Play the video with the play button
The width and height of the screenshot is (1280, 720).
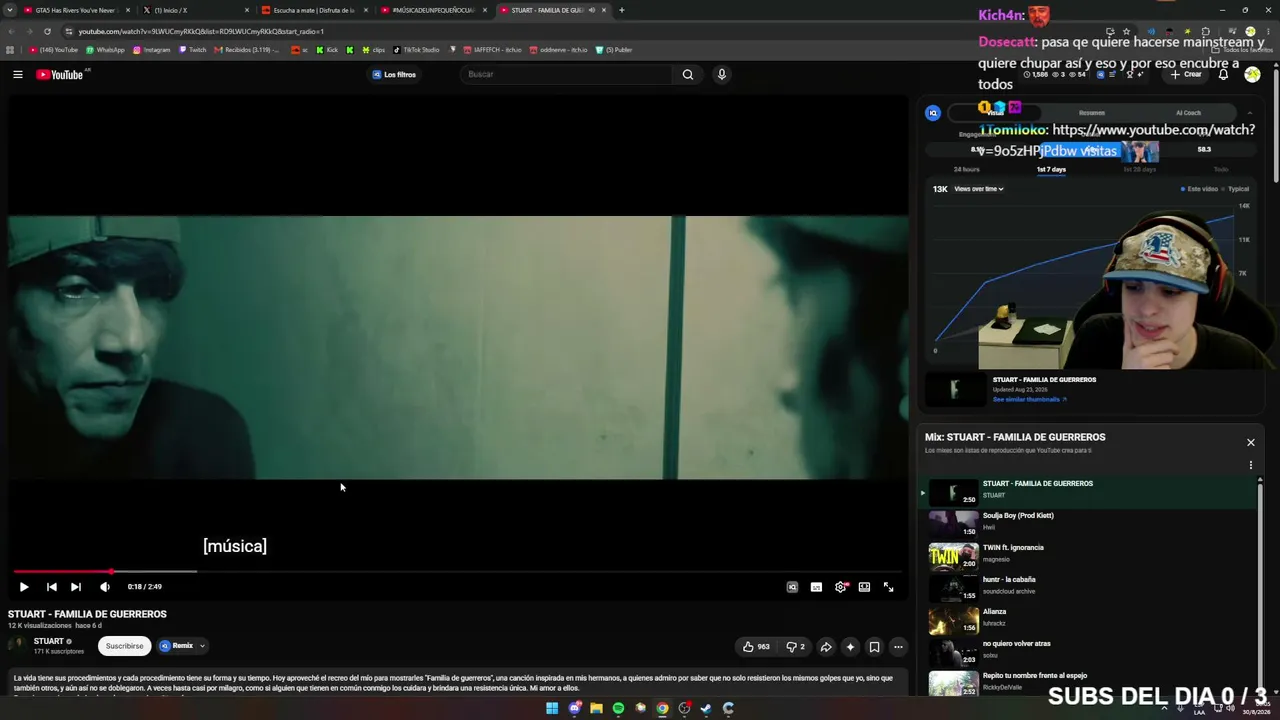tap(24, 587)
